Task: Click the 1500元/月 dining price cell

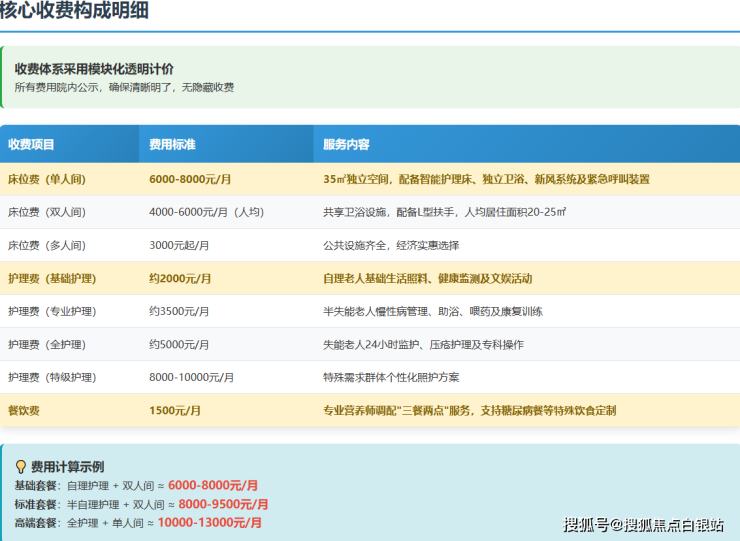Action: (x=175, y=410)
